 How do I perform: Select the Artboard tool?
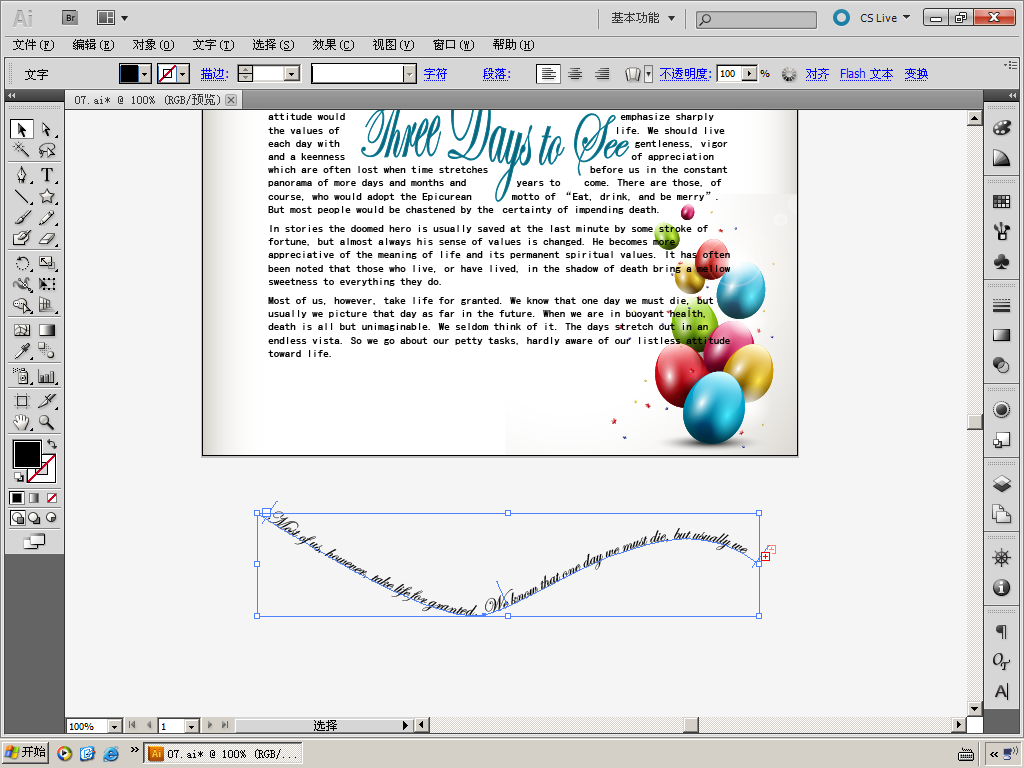[22, 401]
